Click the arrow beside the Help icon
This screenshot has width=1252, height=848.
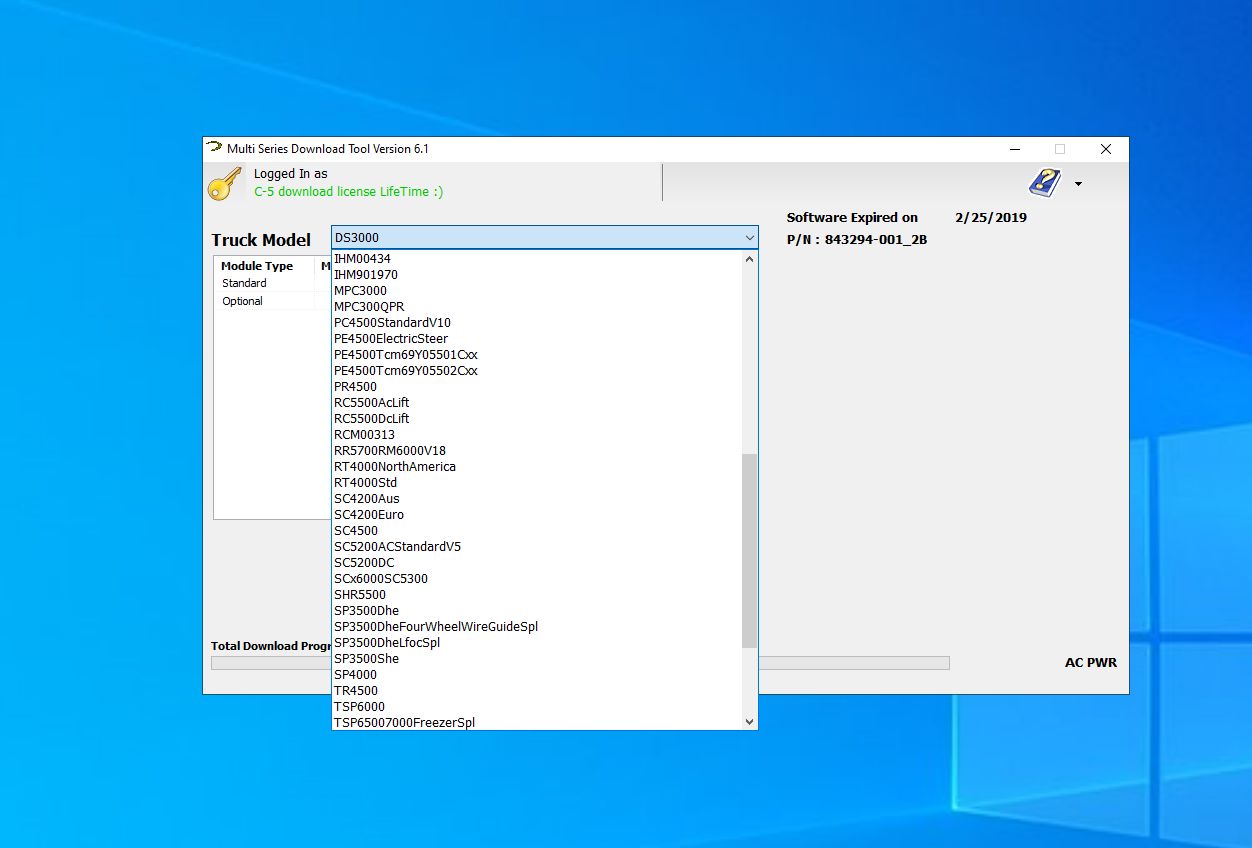1078,185
